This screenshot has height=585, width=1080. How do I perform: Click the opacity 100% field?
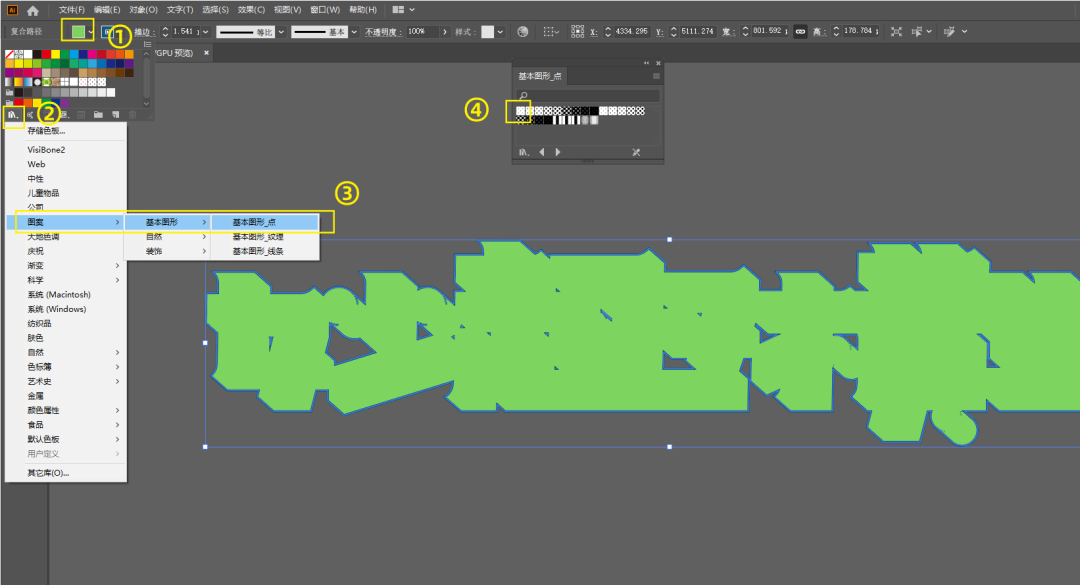coord(422,32)
